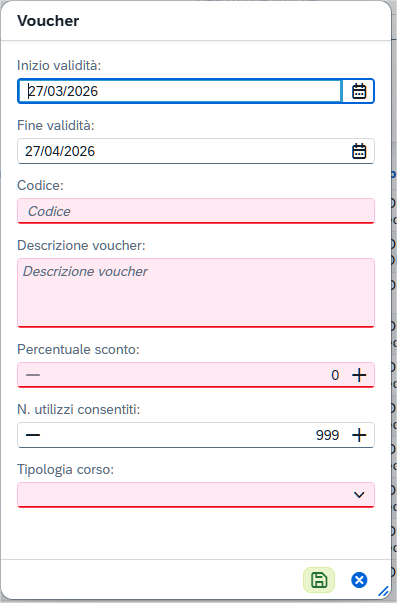Focus the Fine validità date field
This screenshot has width=397, height=603.
pos(181,151)
